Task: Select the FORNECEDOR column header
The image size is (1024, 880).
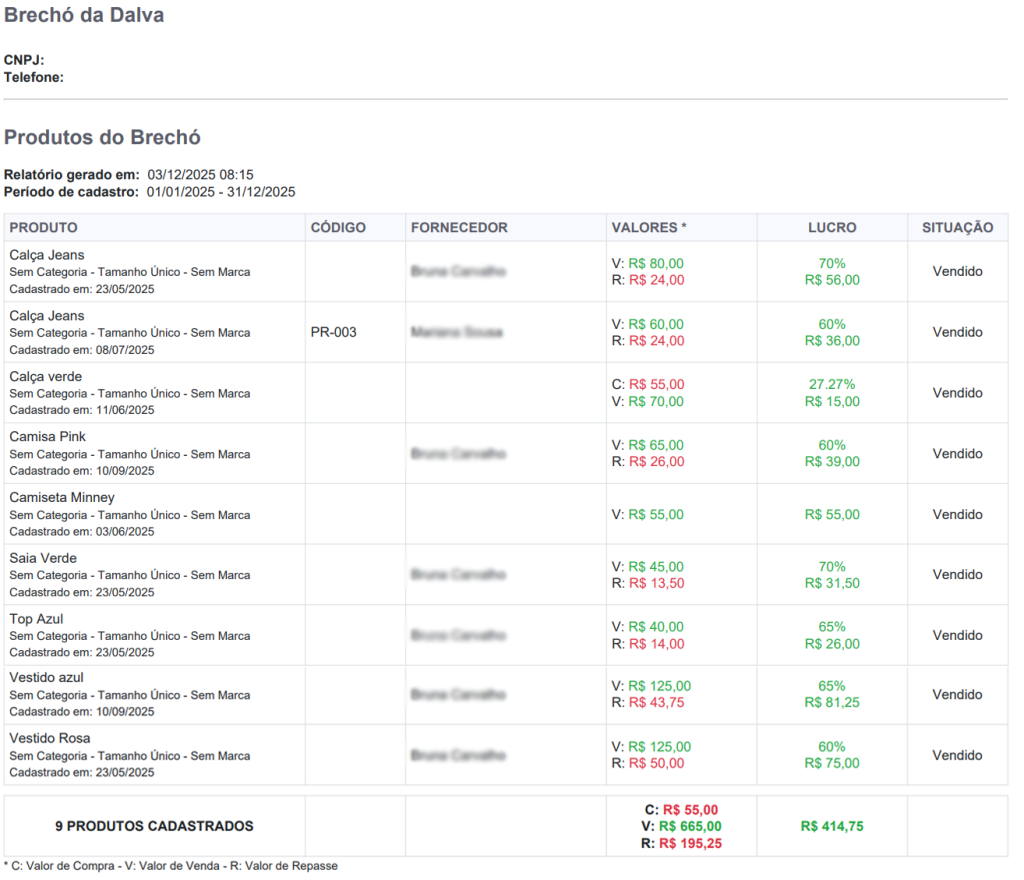Action: tap(459, 228)
